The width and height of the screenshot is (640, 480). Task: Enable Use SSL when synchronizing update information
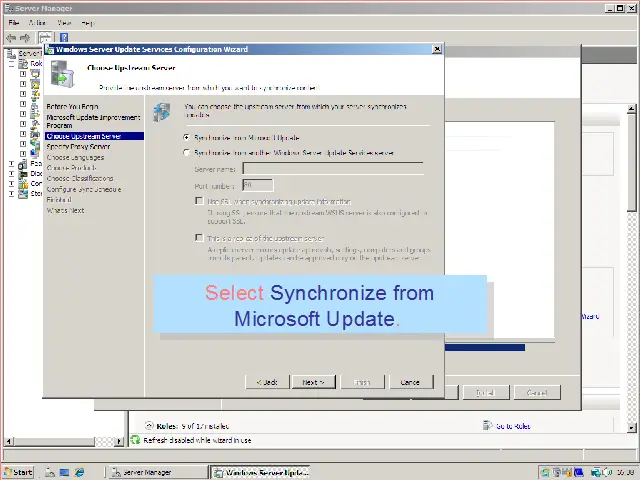coord(199,201)
